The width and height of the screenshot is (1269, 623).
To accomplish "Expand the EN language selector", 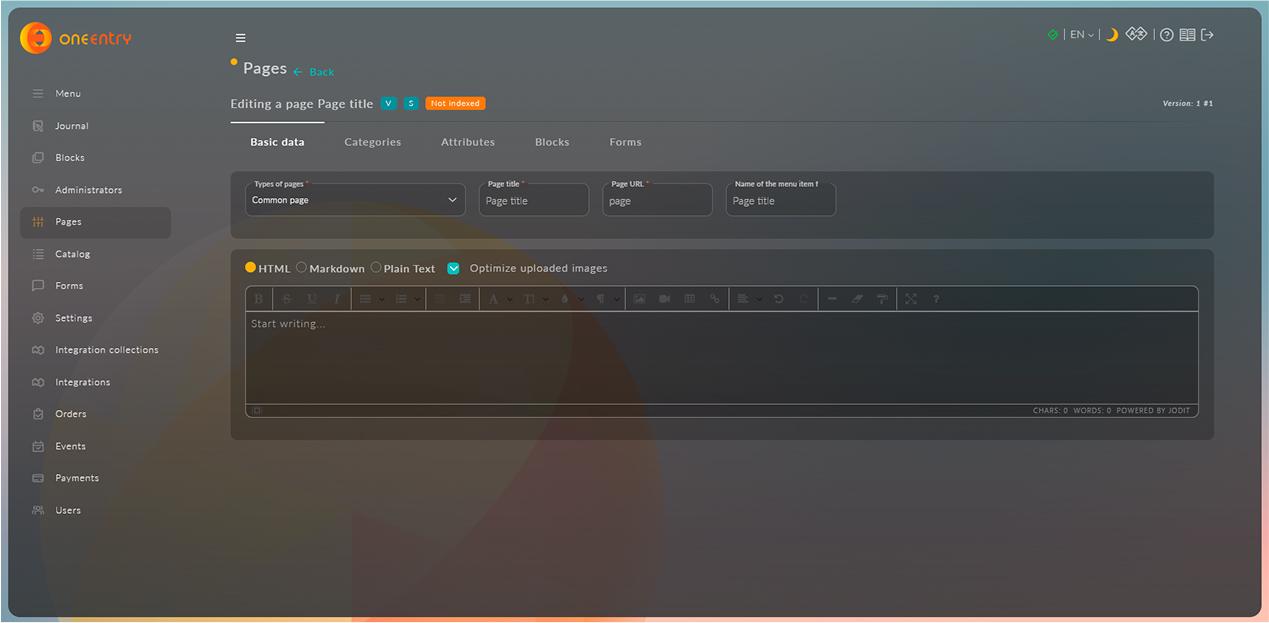I will [x=1081, y=35].
